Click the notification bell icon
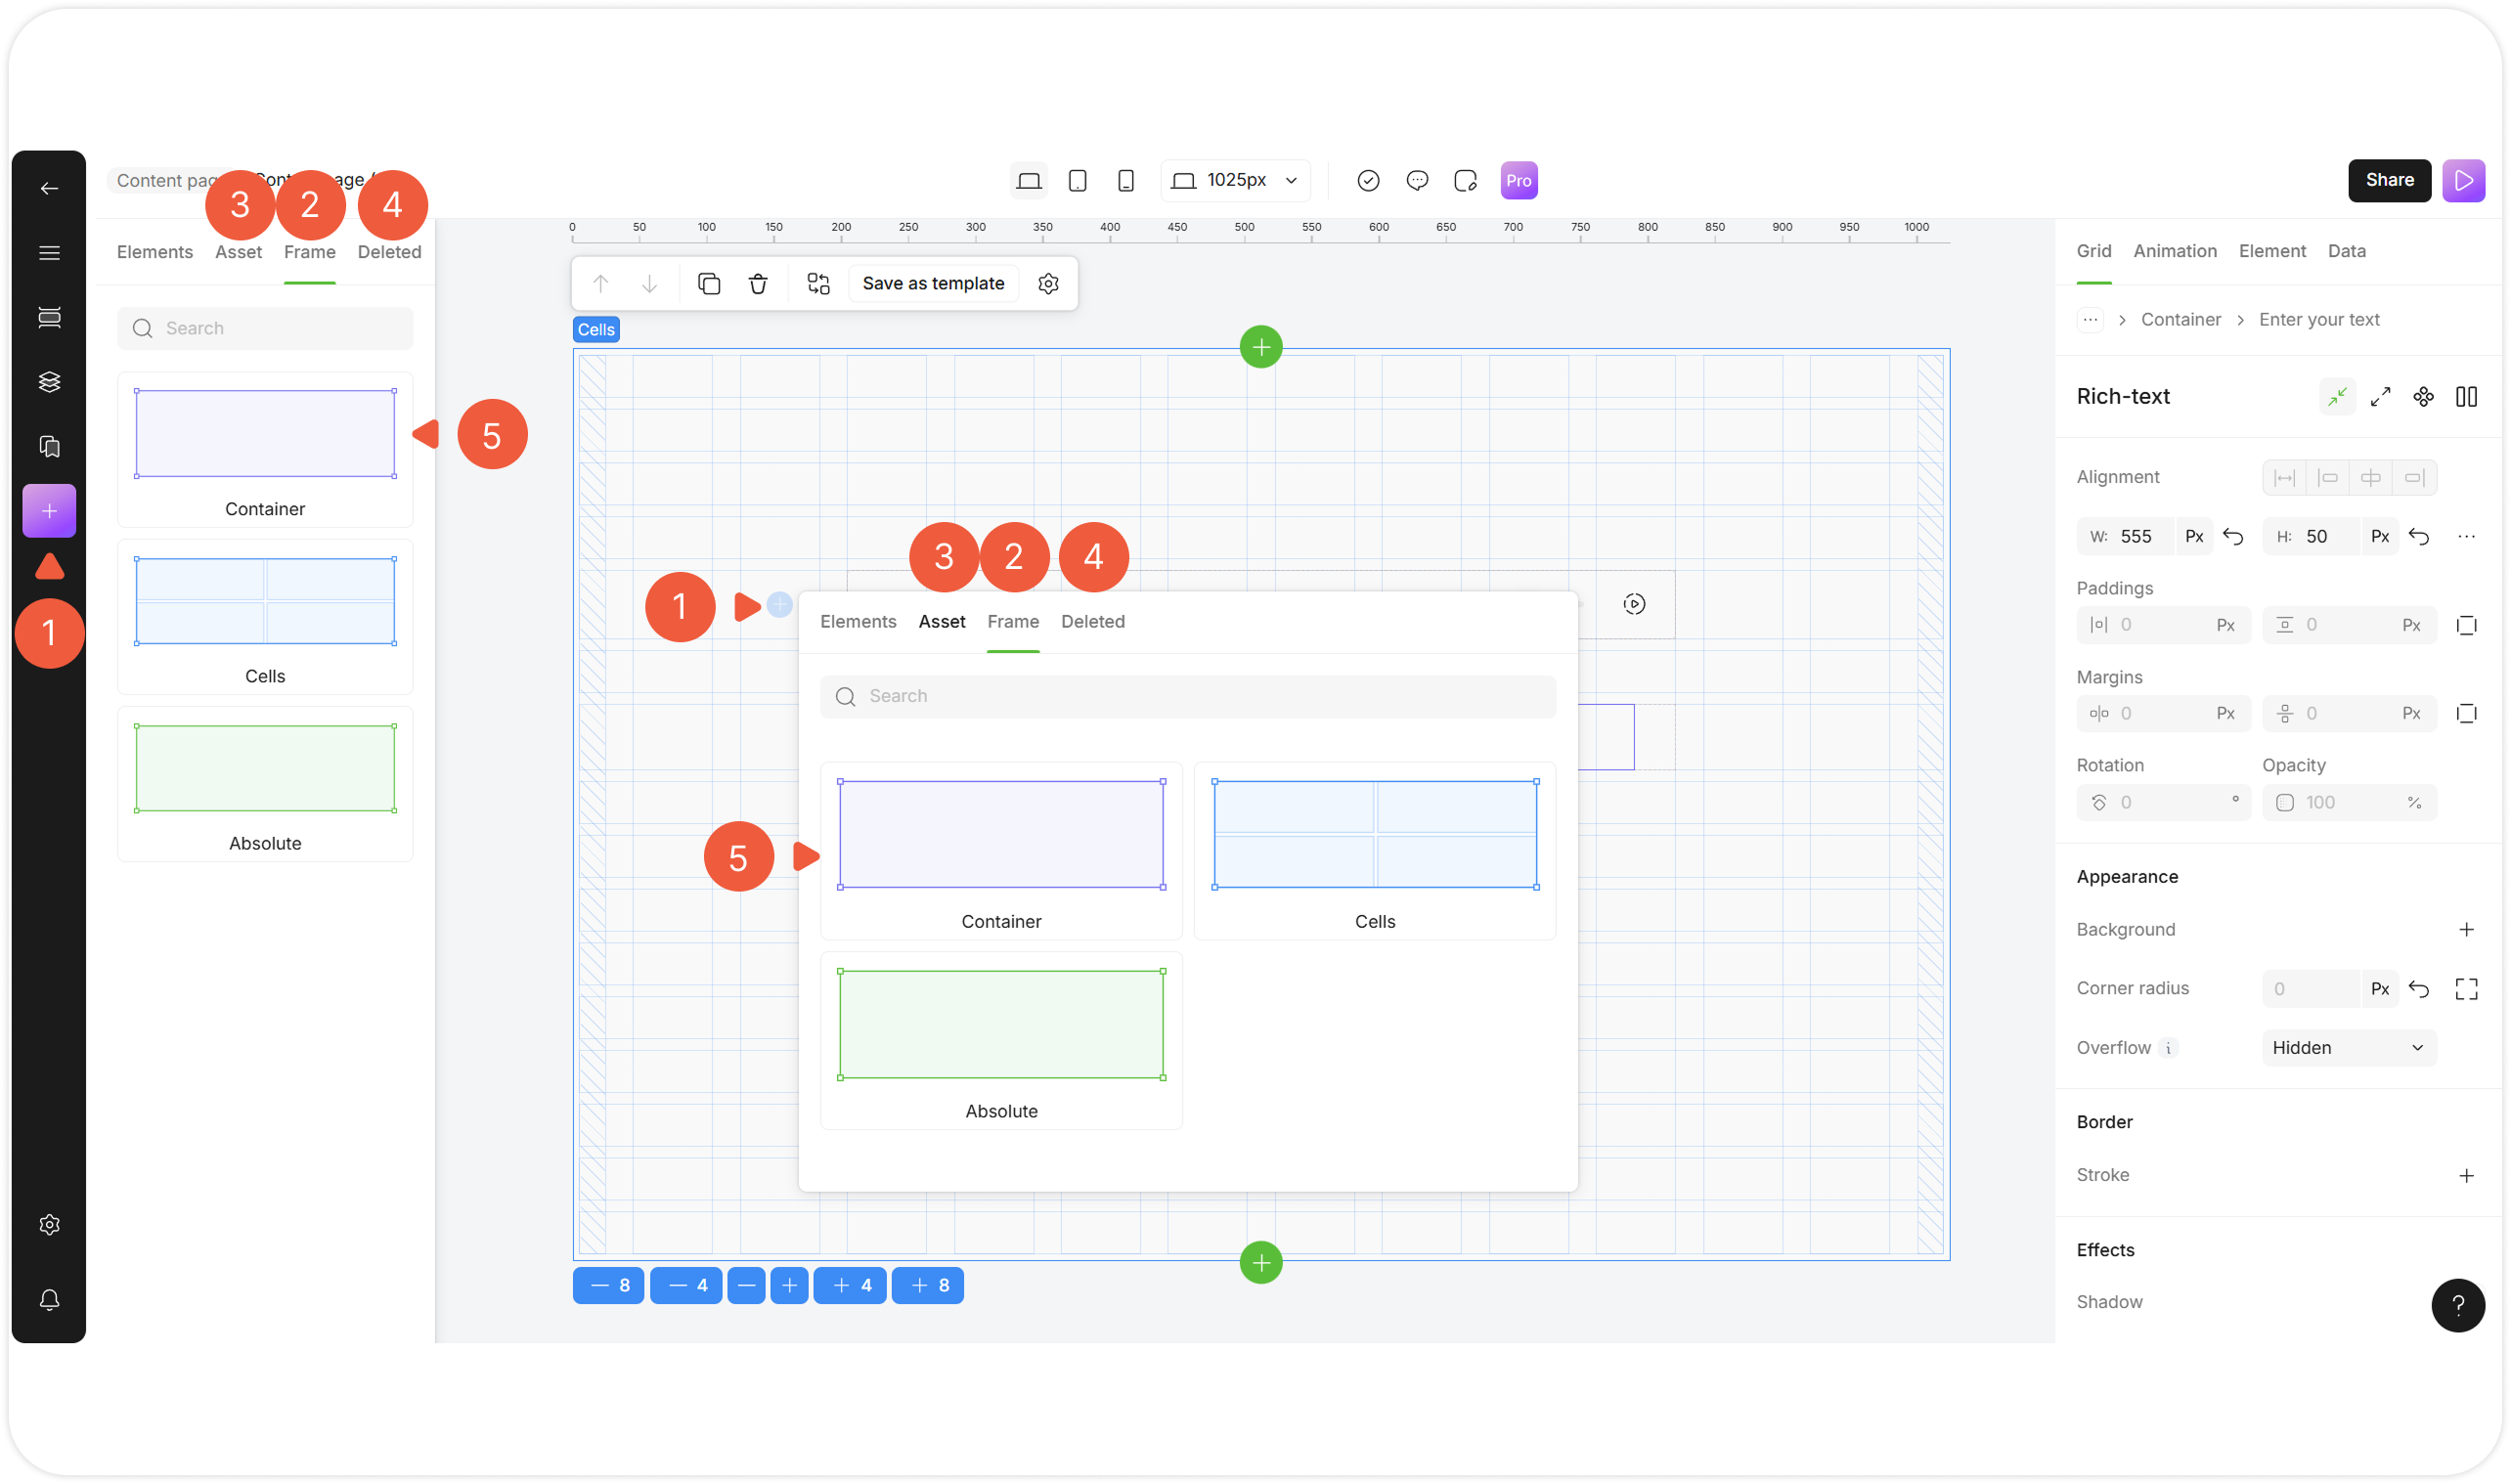Image resolution: width=2511 pixels, height=1484 pixels. point(49,1300)
